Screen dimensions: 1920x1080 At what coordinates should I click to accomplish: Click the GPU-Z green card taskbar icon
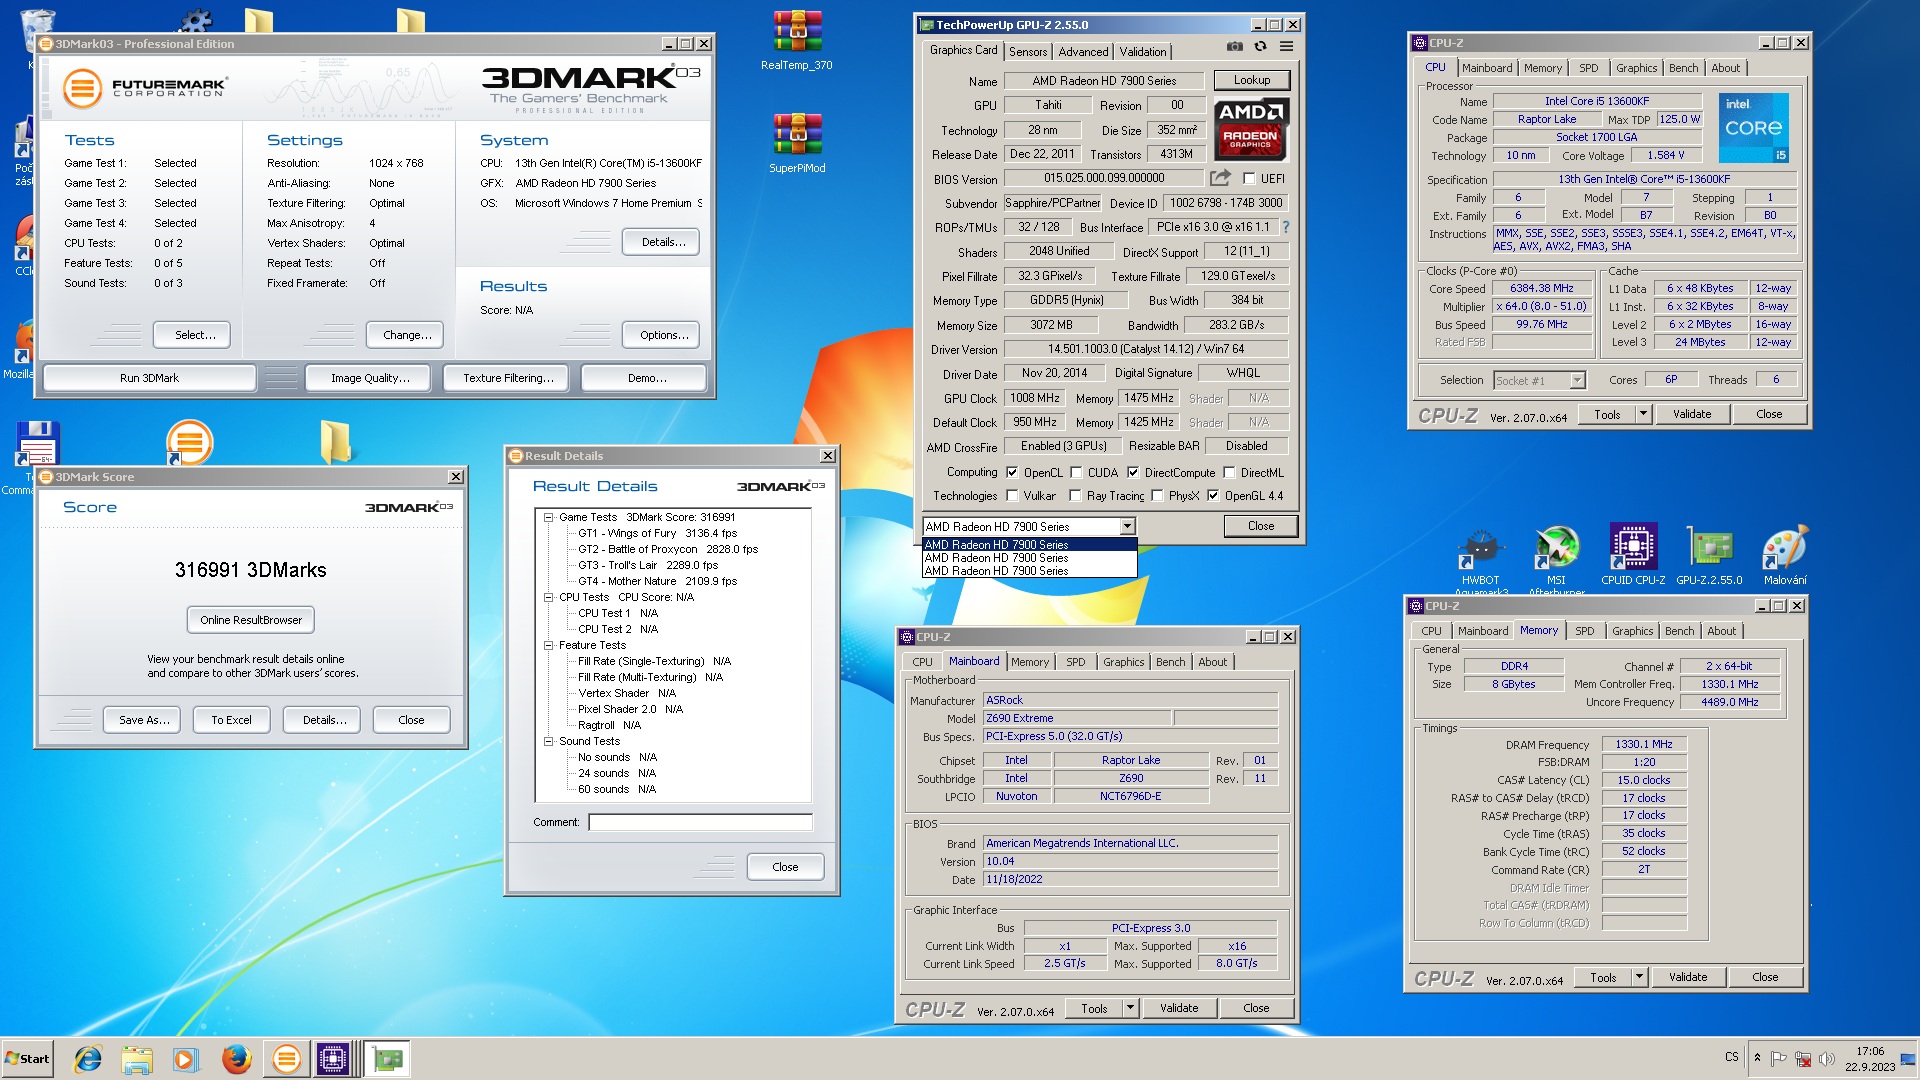click(x=387, y=1058)
